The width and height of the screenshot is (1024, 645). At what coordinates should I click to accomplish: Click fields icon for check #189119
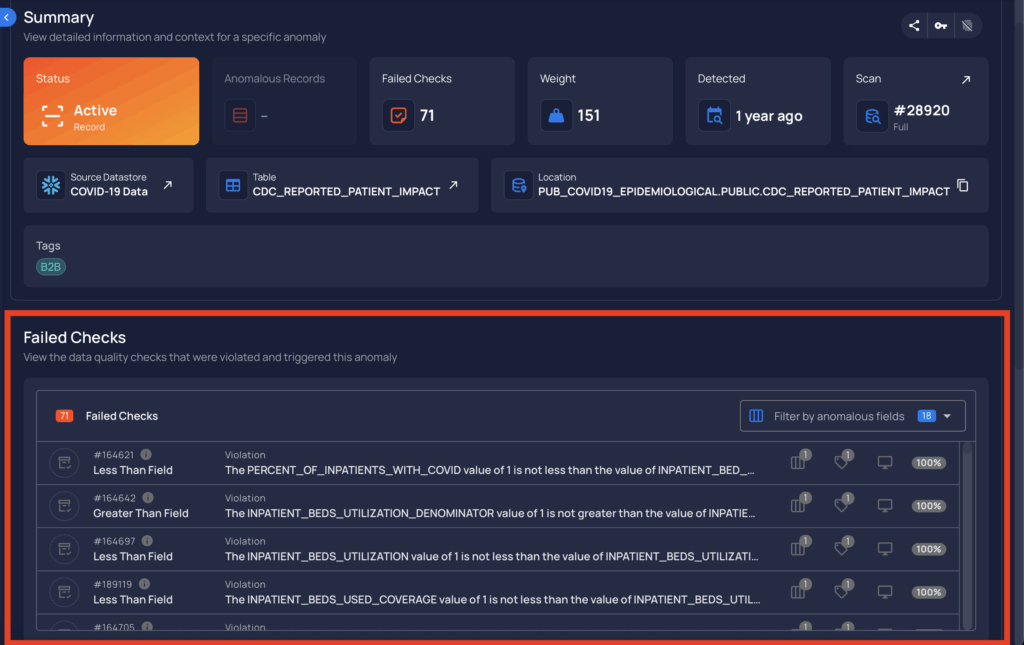point(799,591)
